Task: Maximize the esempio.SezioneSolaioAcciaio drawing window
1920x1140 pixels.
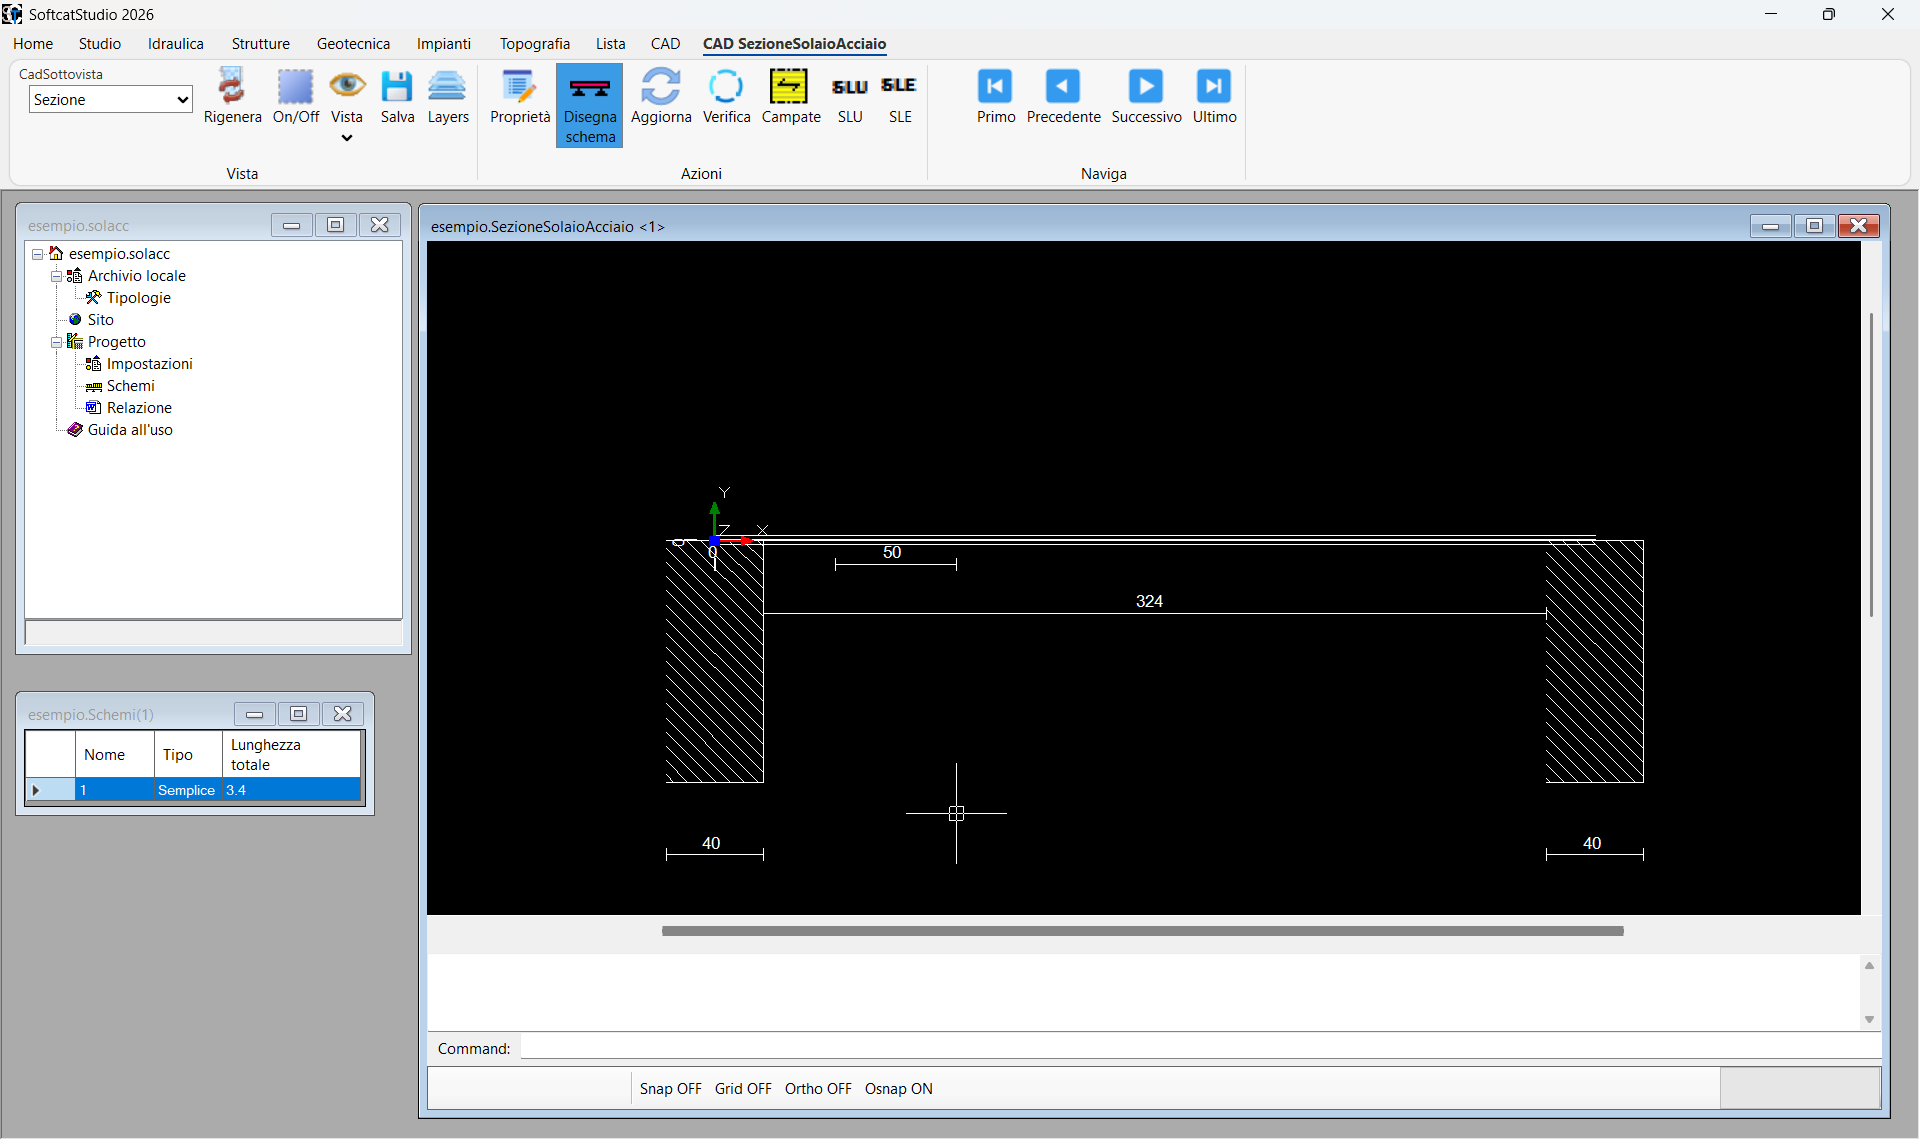Action: pyautogui.click(x=1814, y=226)
